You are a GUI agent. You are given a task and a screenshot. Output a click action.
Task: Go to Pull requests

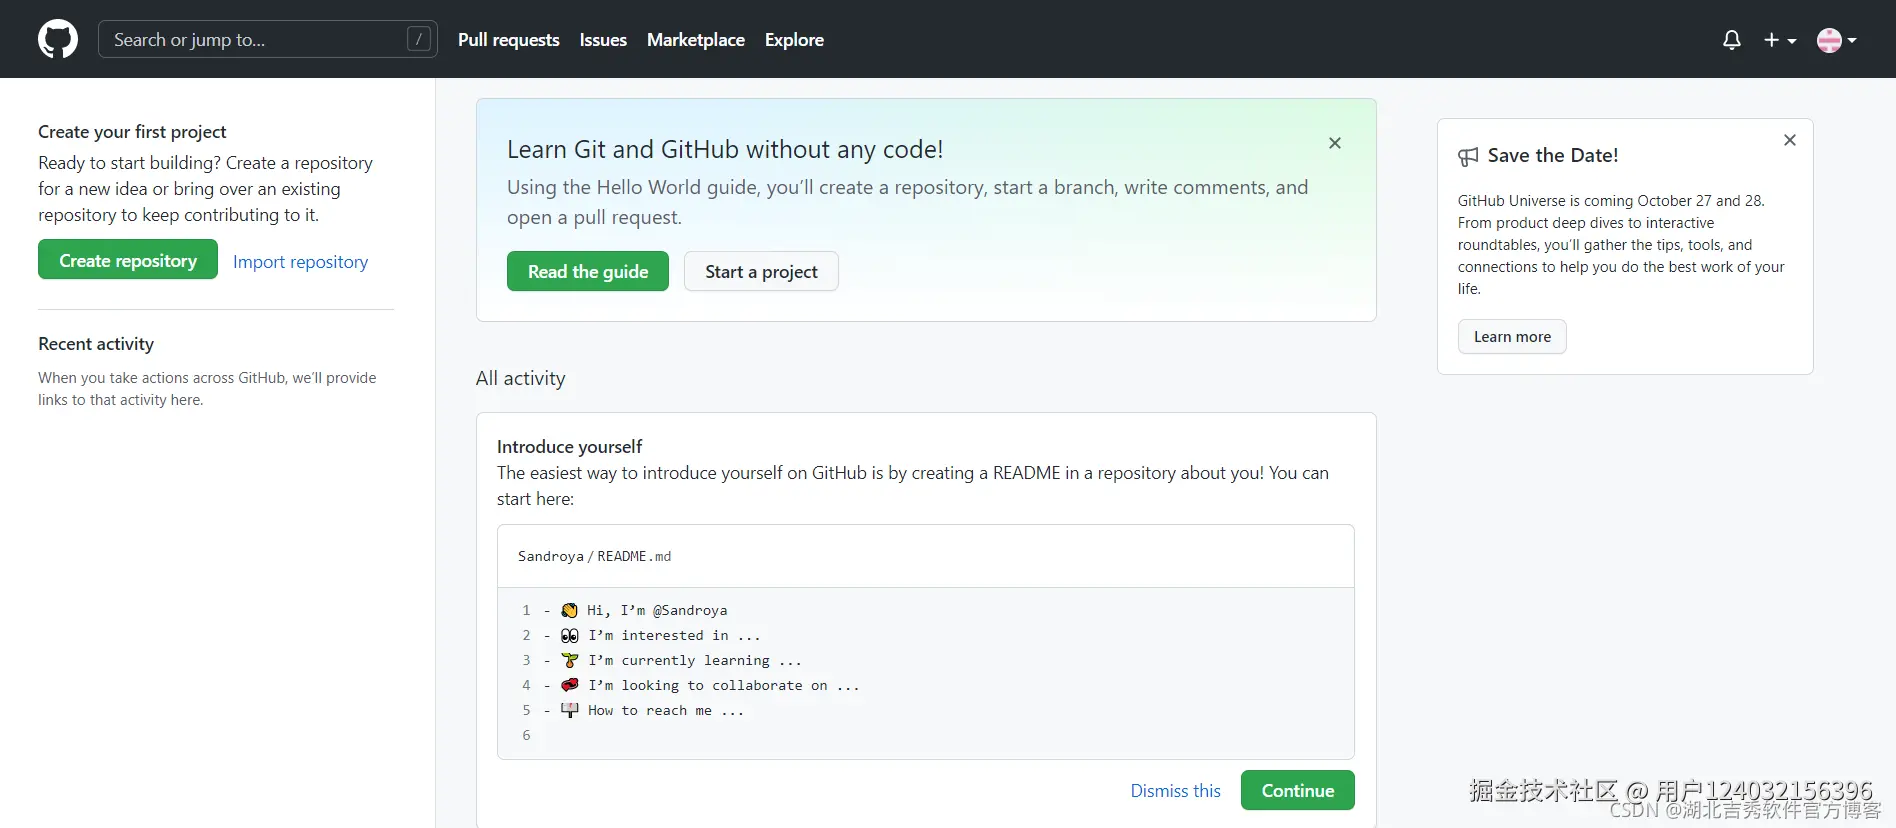[x=509, y=40]
